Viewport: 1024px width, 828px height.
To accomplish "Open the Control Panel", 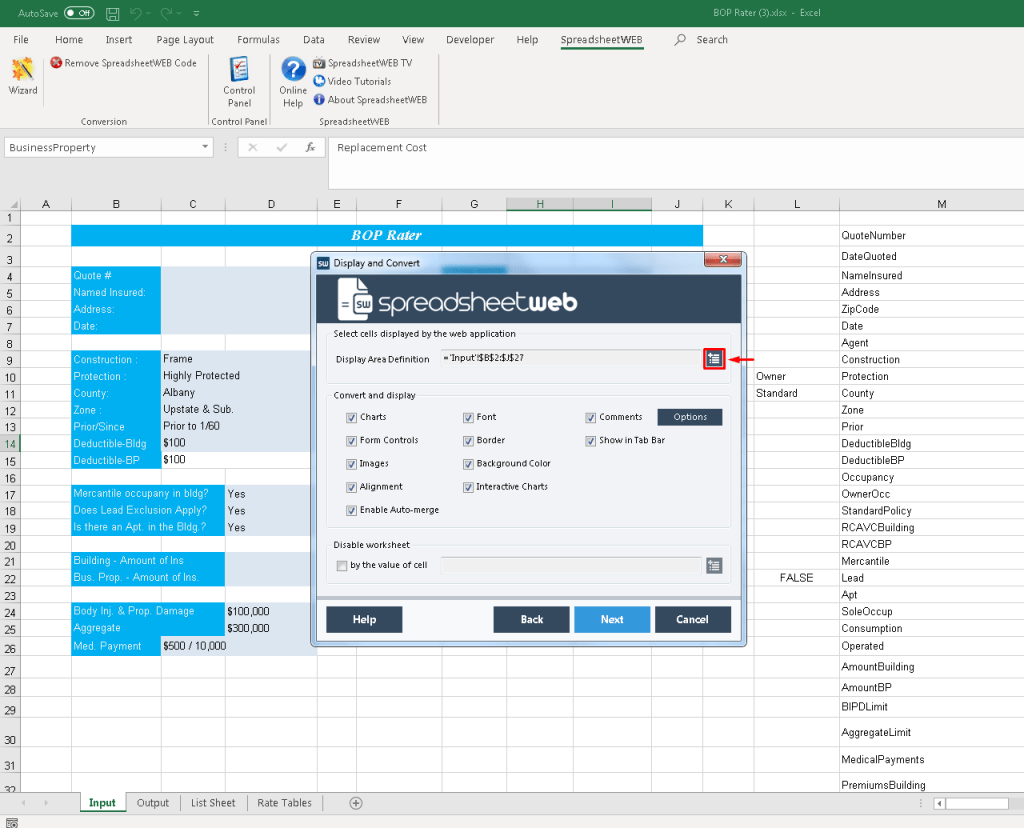I will 239,82.
